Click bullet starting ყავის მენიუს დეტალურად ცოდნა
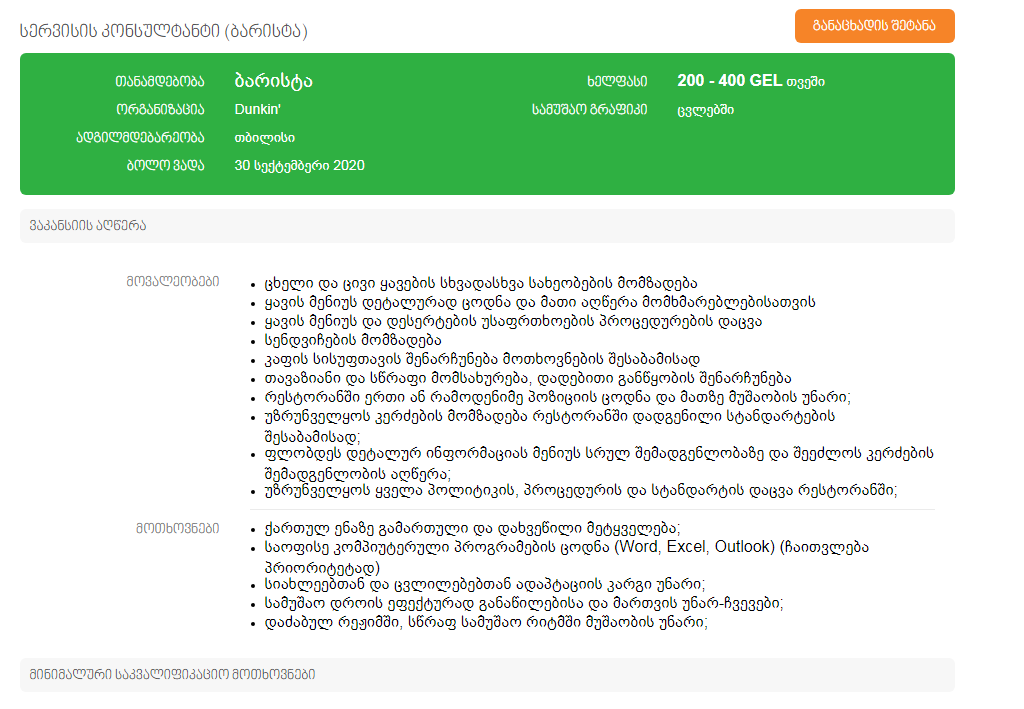Viewport: 1024px width, 709px height. [x=539, y=302]
